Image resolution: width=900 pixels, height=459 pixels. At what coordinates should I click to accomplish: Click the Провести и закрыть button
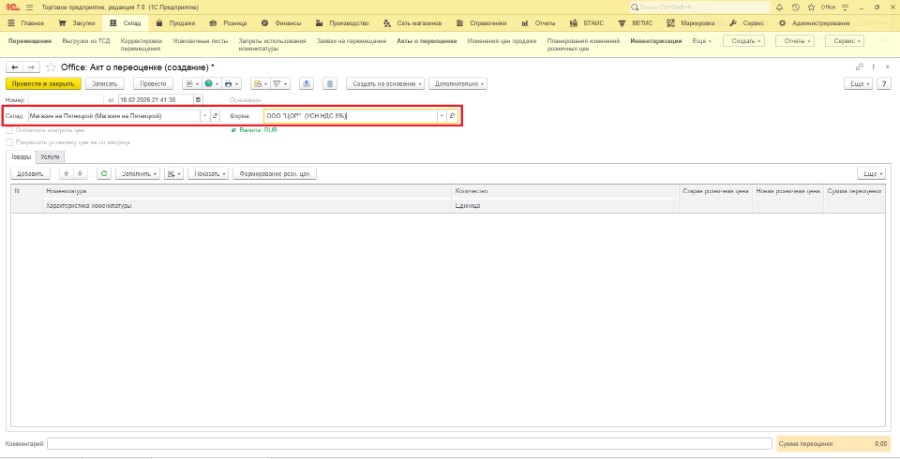click(x=44, y=84)
